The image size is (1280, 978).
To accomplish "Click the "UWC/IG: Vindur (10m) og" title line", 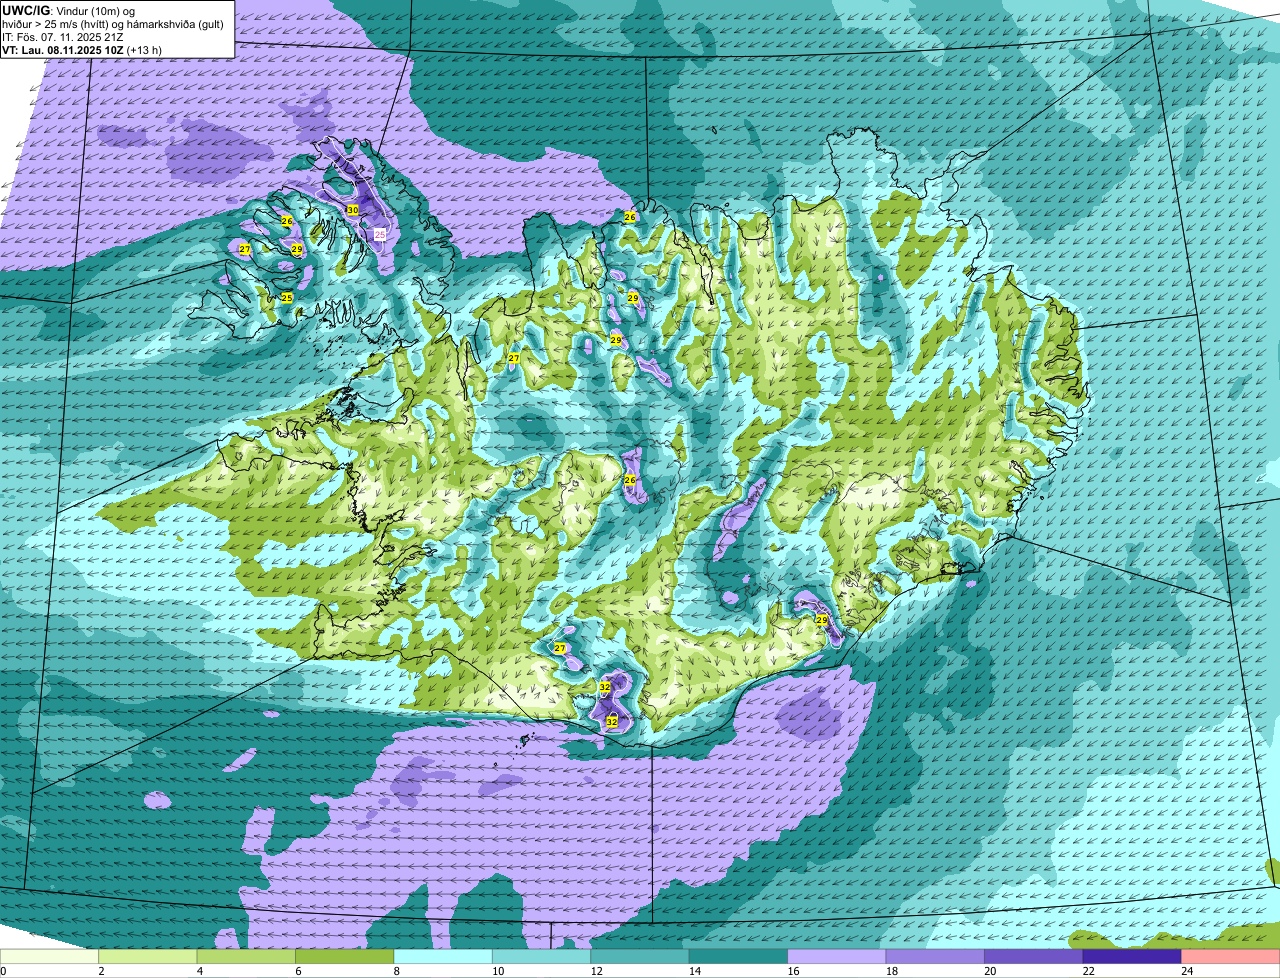I will [x=69, y=11].
